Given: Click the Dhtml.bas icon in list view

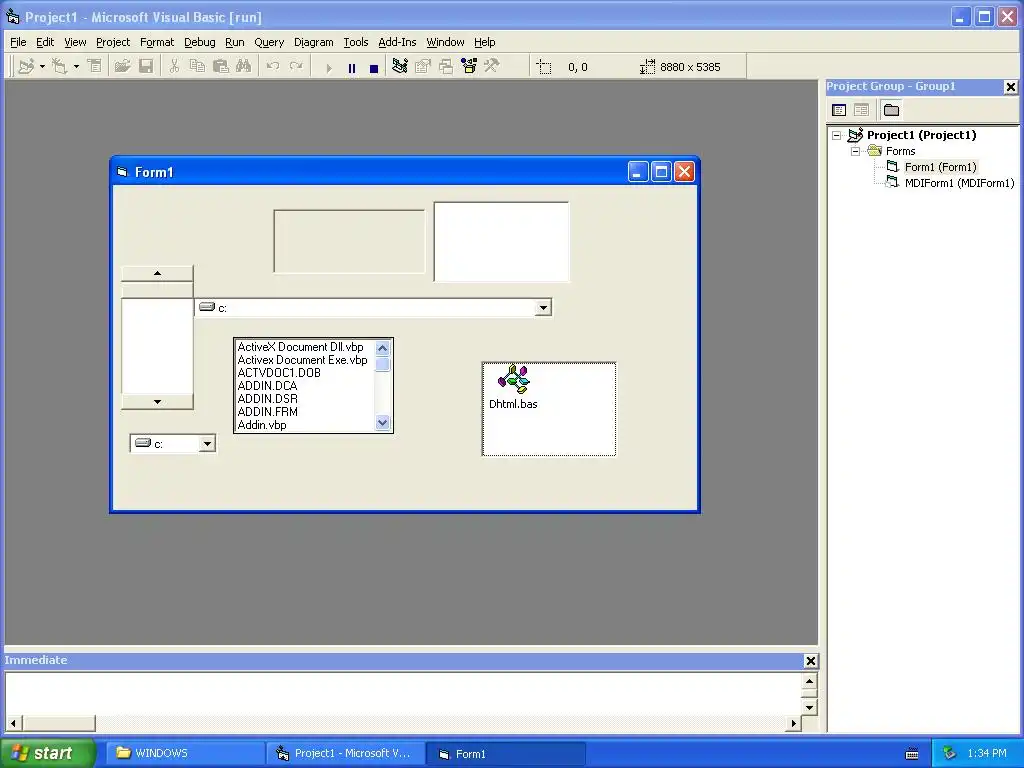Looking at the screenshot, I should tap(513, 380).
